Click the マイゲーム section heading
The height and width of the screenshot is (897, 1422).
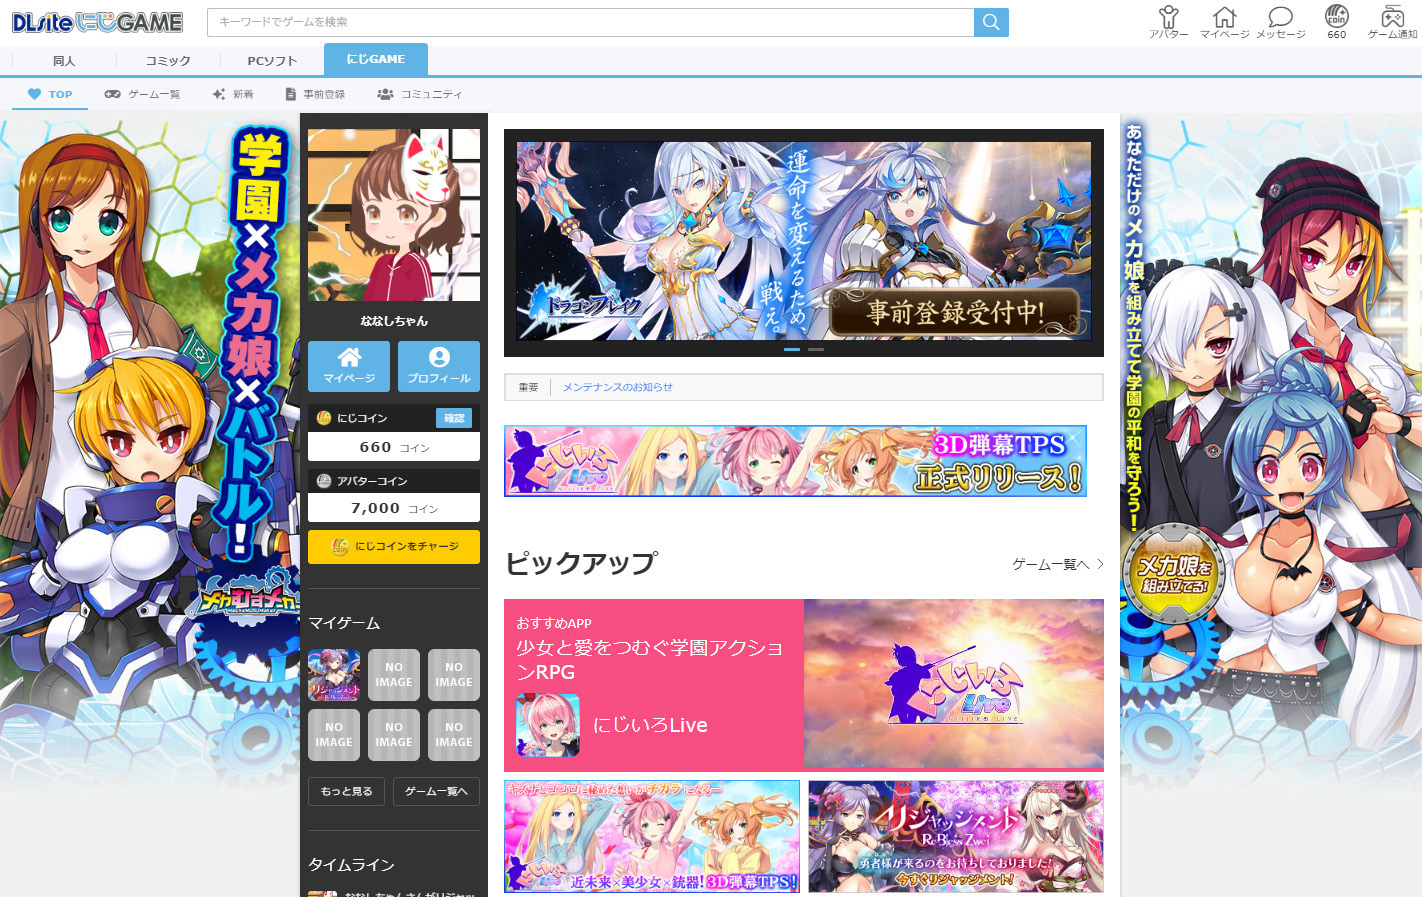point(344,623)
